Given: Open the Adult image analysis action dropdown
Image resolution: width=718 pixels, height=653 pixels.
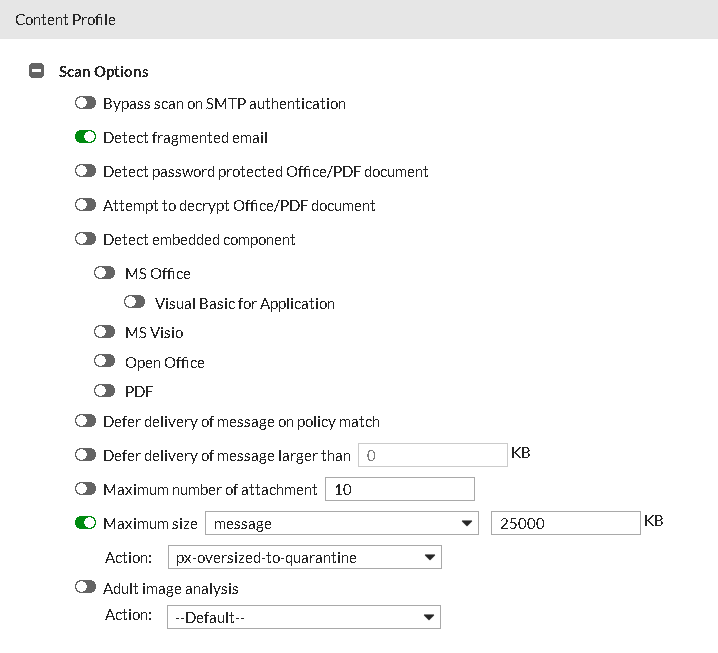Looking at the screenshot, I should [x=303, y=617].
